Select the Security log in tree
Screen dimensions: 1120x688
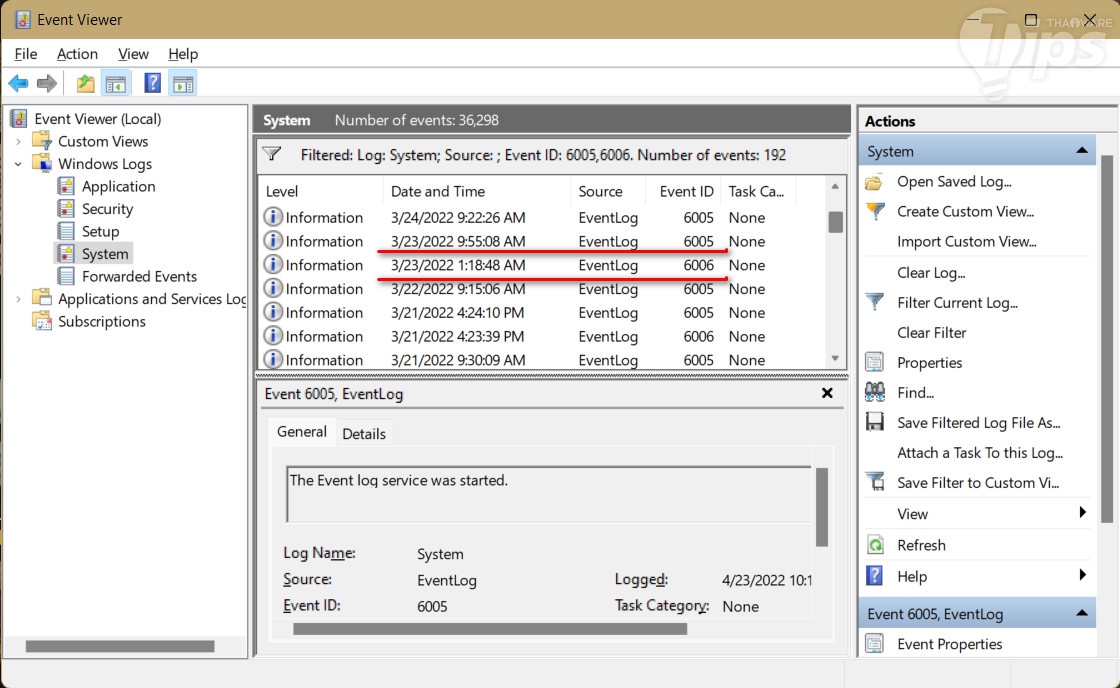click(107, 209)
